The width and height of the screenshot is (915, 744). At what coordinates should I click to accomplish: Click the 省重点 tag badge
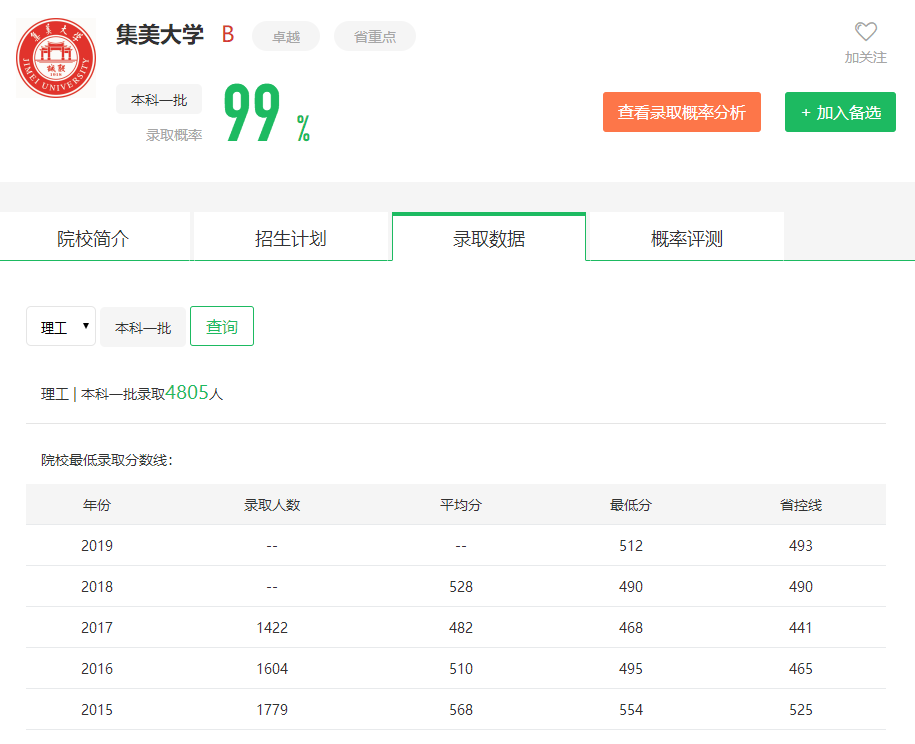375,37
